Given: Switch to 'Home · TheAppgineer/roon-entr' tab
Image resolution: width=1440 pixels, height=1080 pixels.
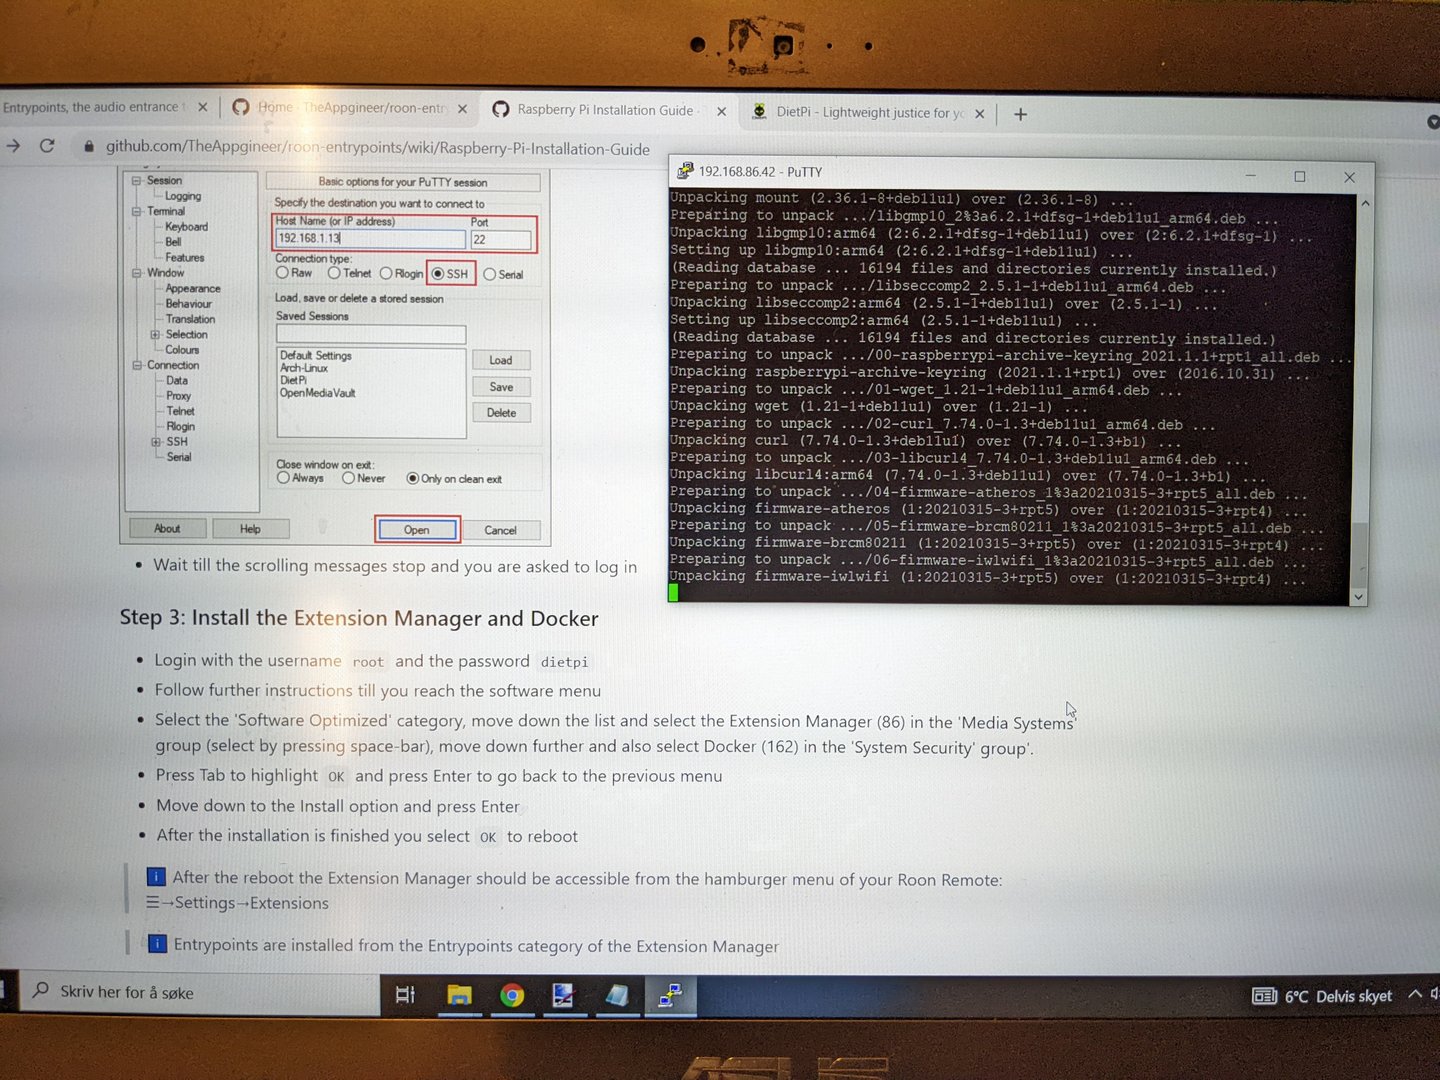Looking at the screenshot, I should tap(348, 108).
